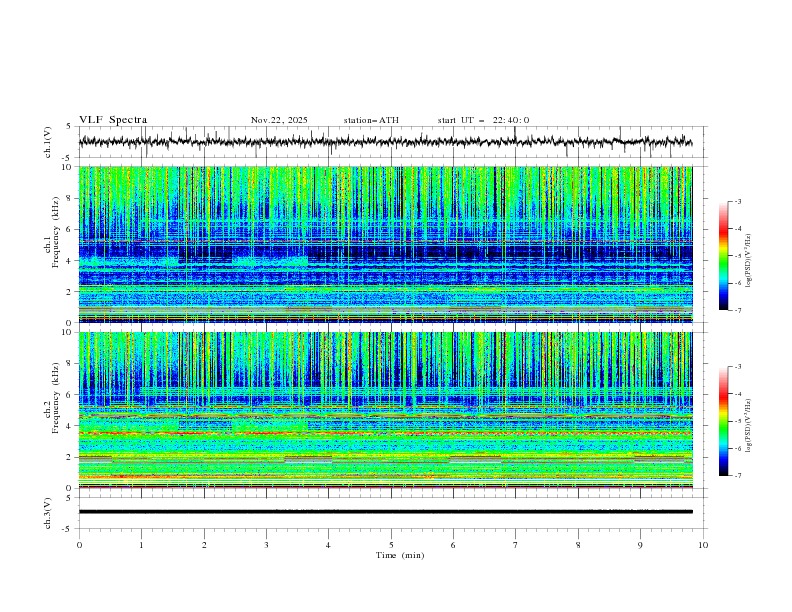Click the ch.1 Frequency (kHz) axis label
The width and height of the screenshot is (792, 612).
52,244
